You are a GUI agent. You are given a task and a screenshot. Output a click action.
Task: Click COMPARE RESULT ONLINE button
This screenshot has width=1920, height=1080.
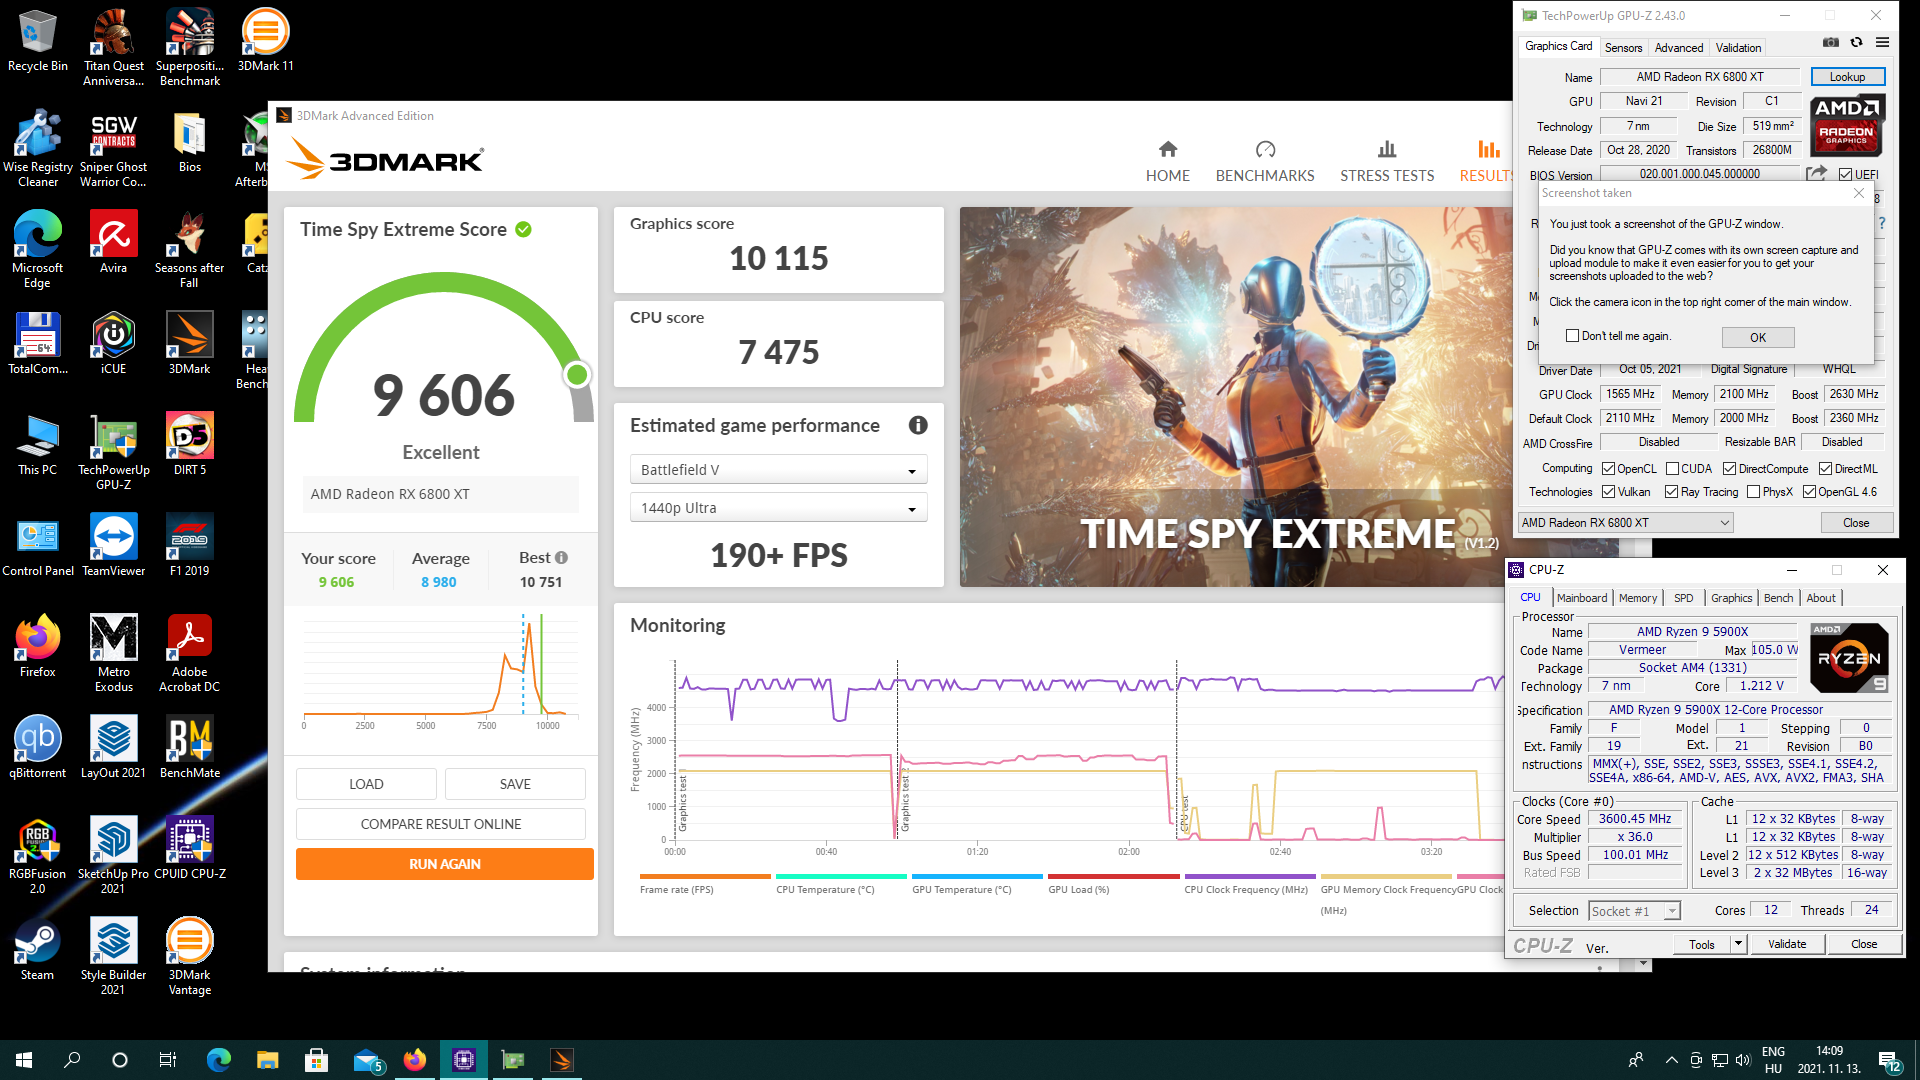440,824
